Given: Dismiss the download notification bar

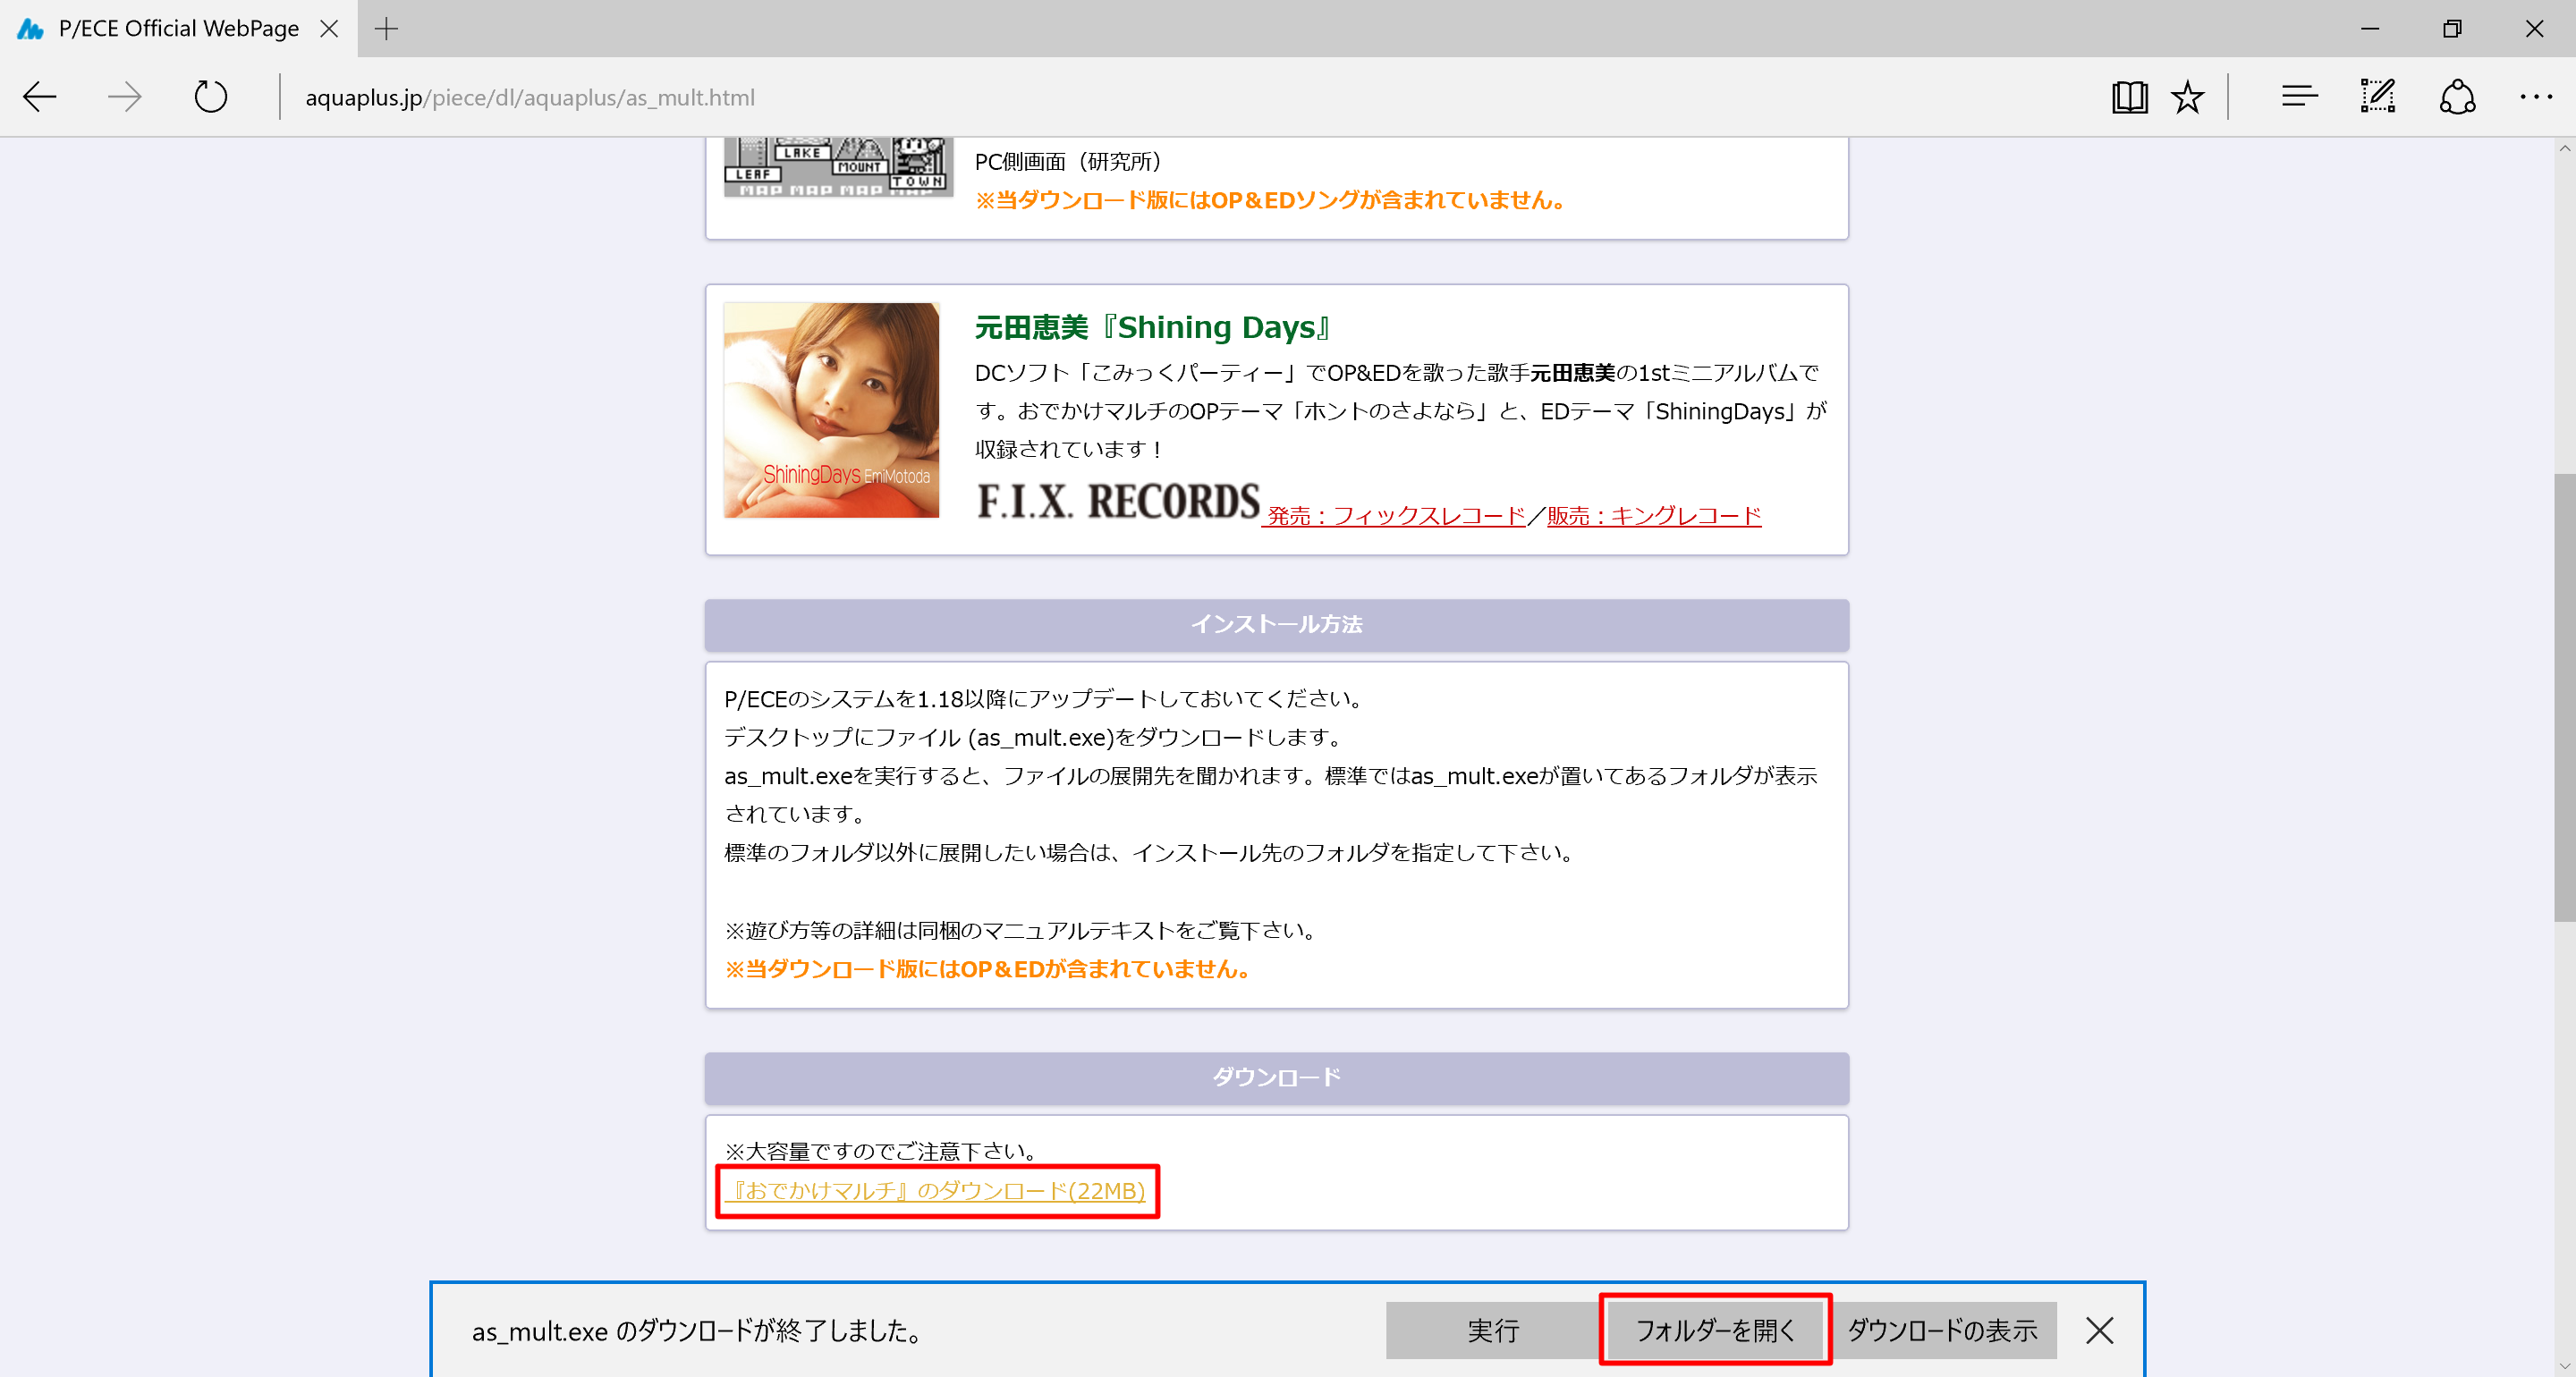Looking at the screenshot, I should pos(2100,1330).
